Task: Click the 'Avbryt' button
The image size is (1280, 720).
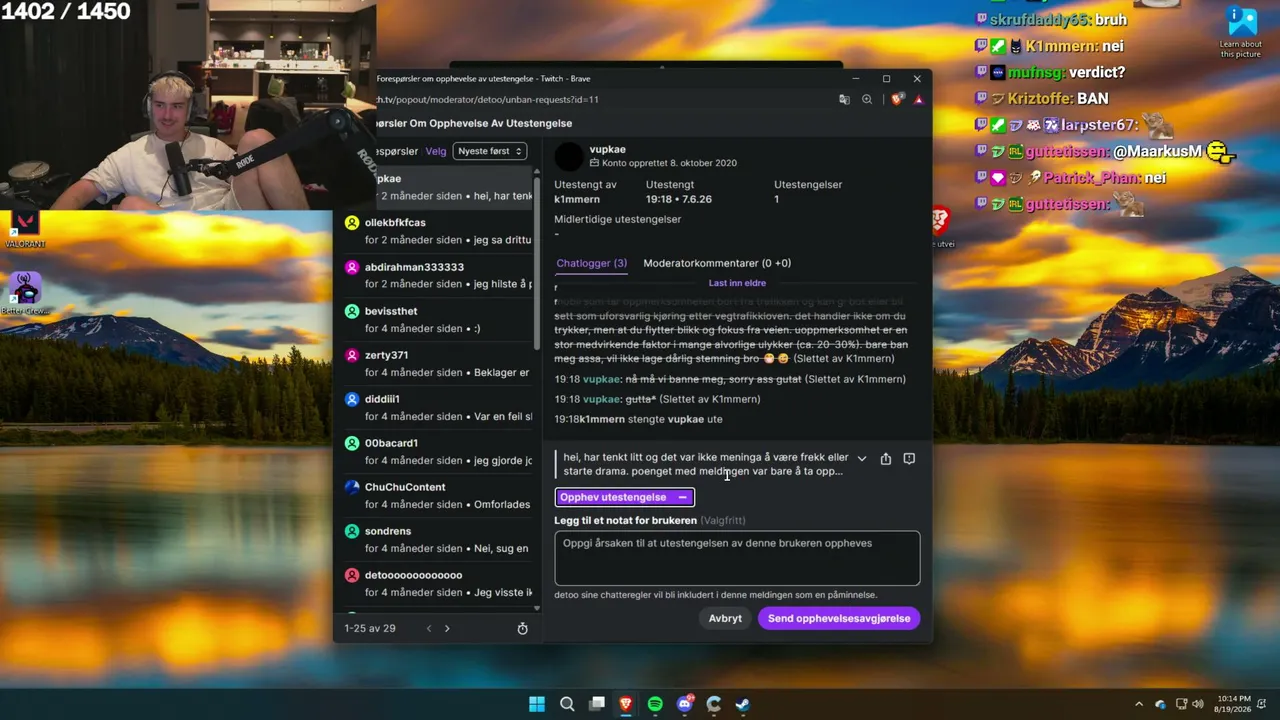Action: (x=725, y=618)
